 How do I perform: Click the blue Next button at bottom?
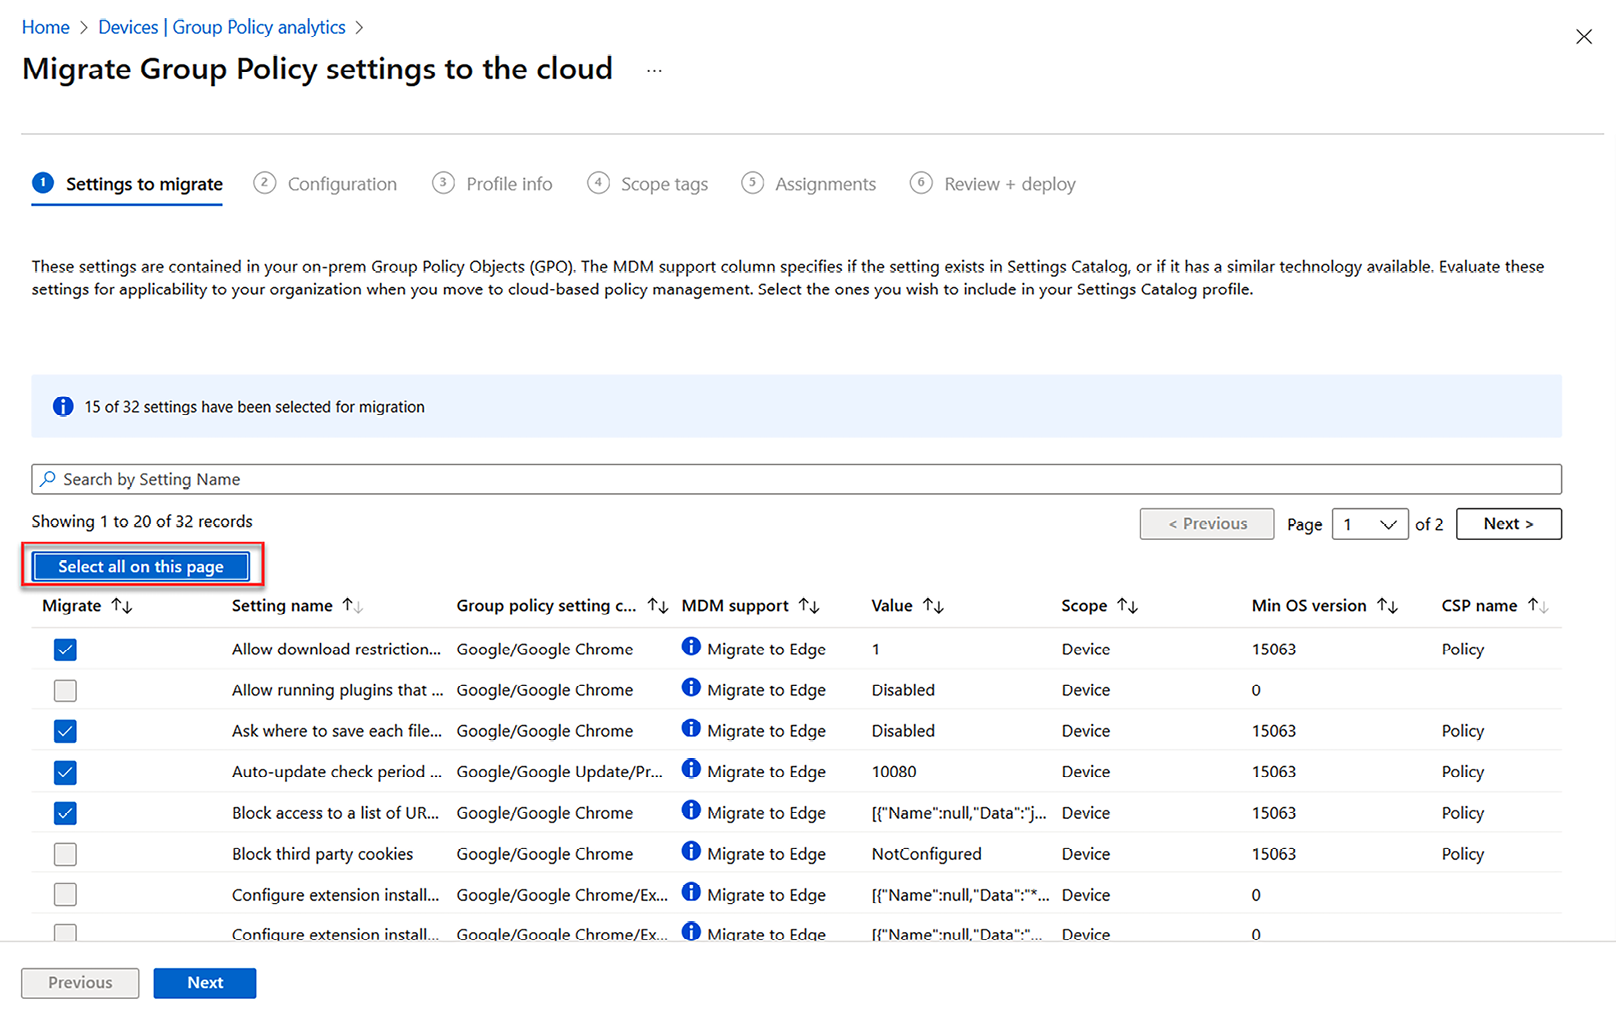click(x=205, y=983)
